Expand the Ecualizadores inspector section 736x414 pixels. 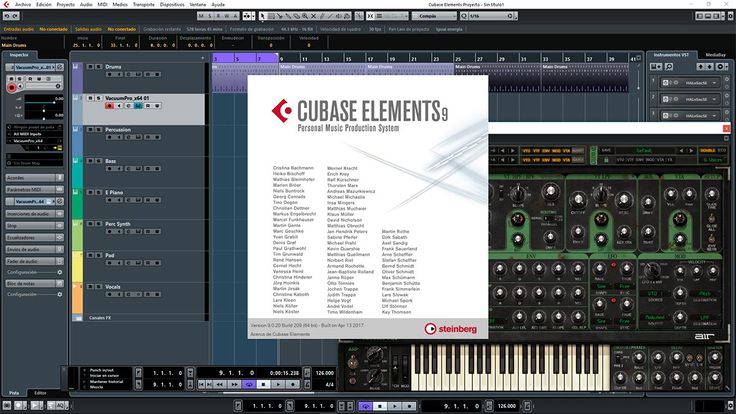coord(34,238)
